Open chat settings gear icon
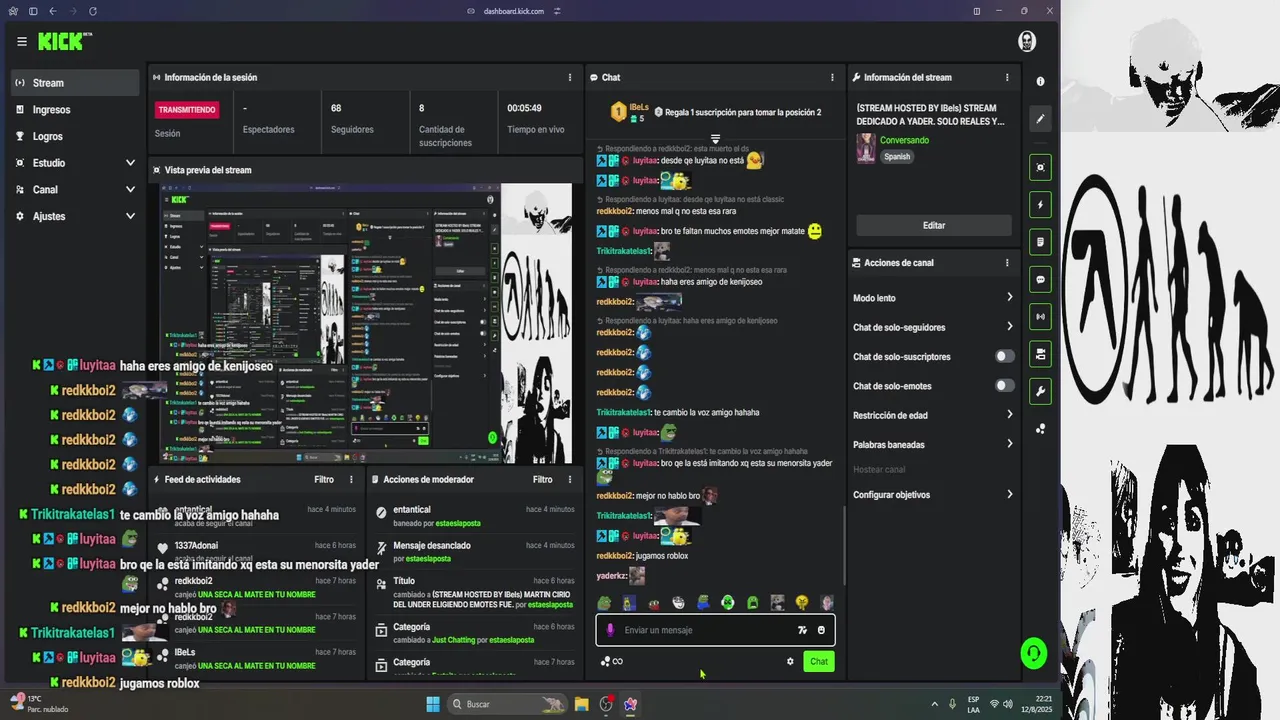Image resolution: width=1280 pixels, height=720 pixels. (790, 662)
